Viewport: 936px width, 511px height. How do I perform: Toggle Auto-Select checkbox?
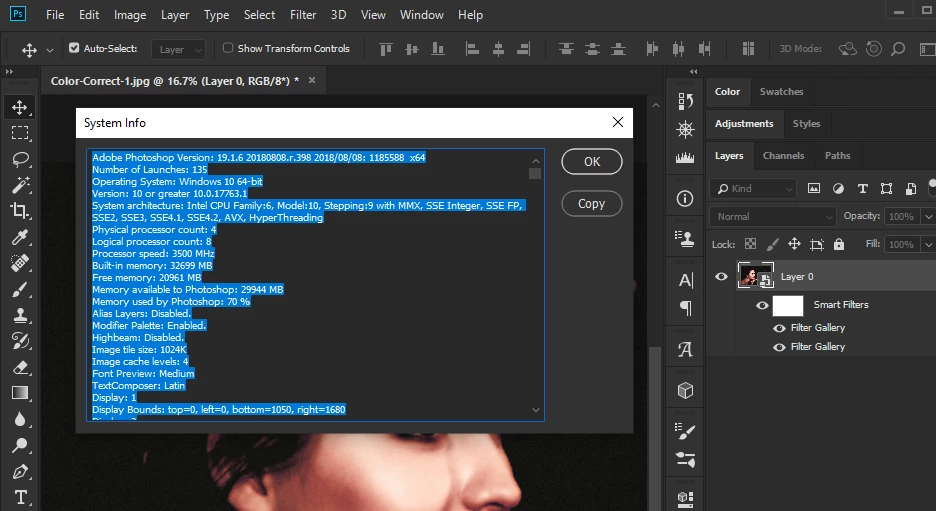click(x=74, y=48)
